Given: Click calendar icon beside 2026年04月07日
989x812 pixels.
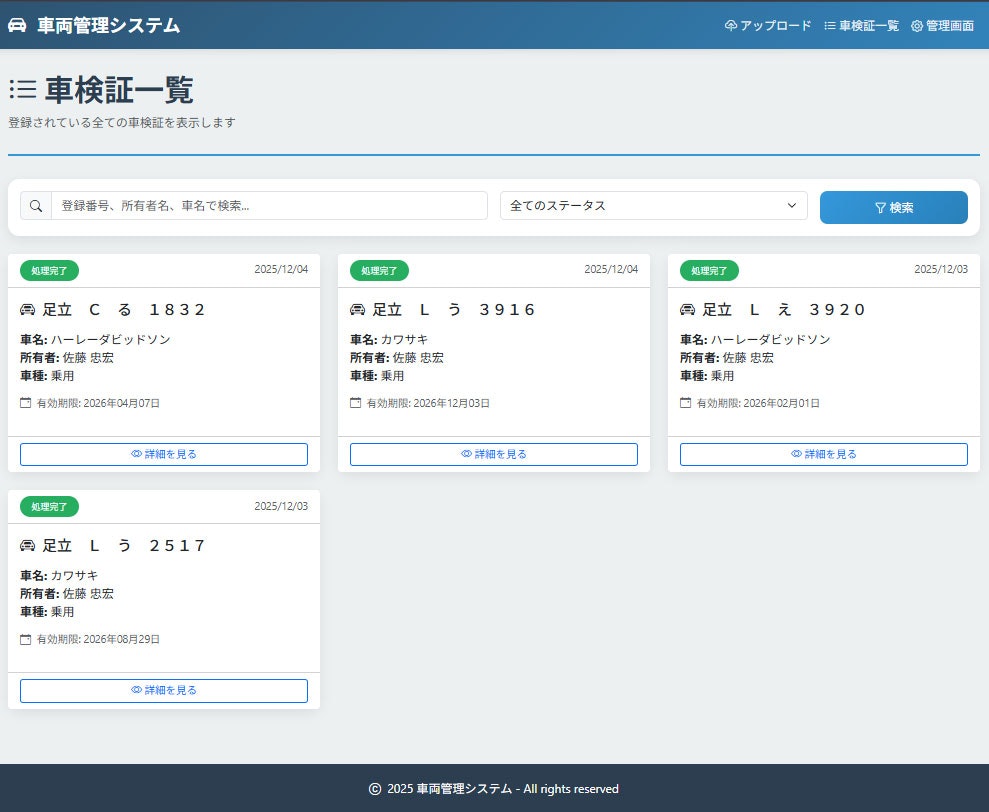Looking at the screenshot, I should pyautogui.click(x=25, y=403).
